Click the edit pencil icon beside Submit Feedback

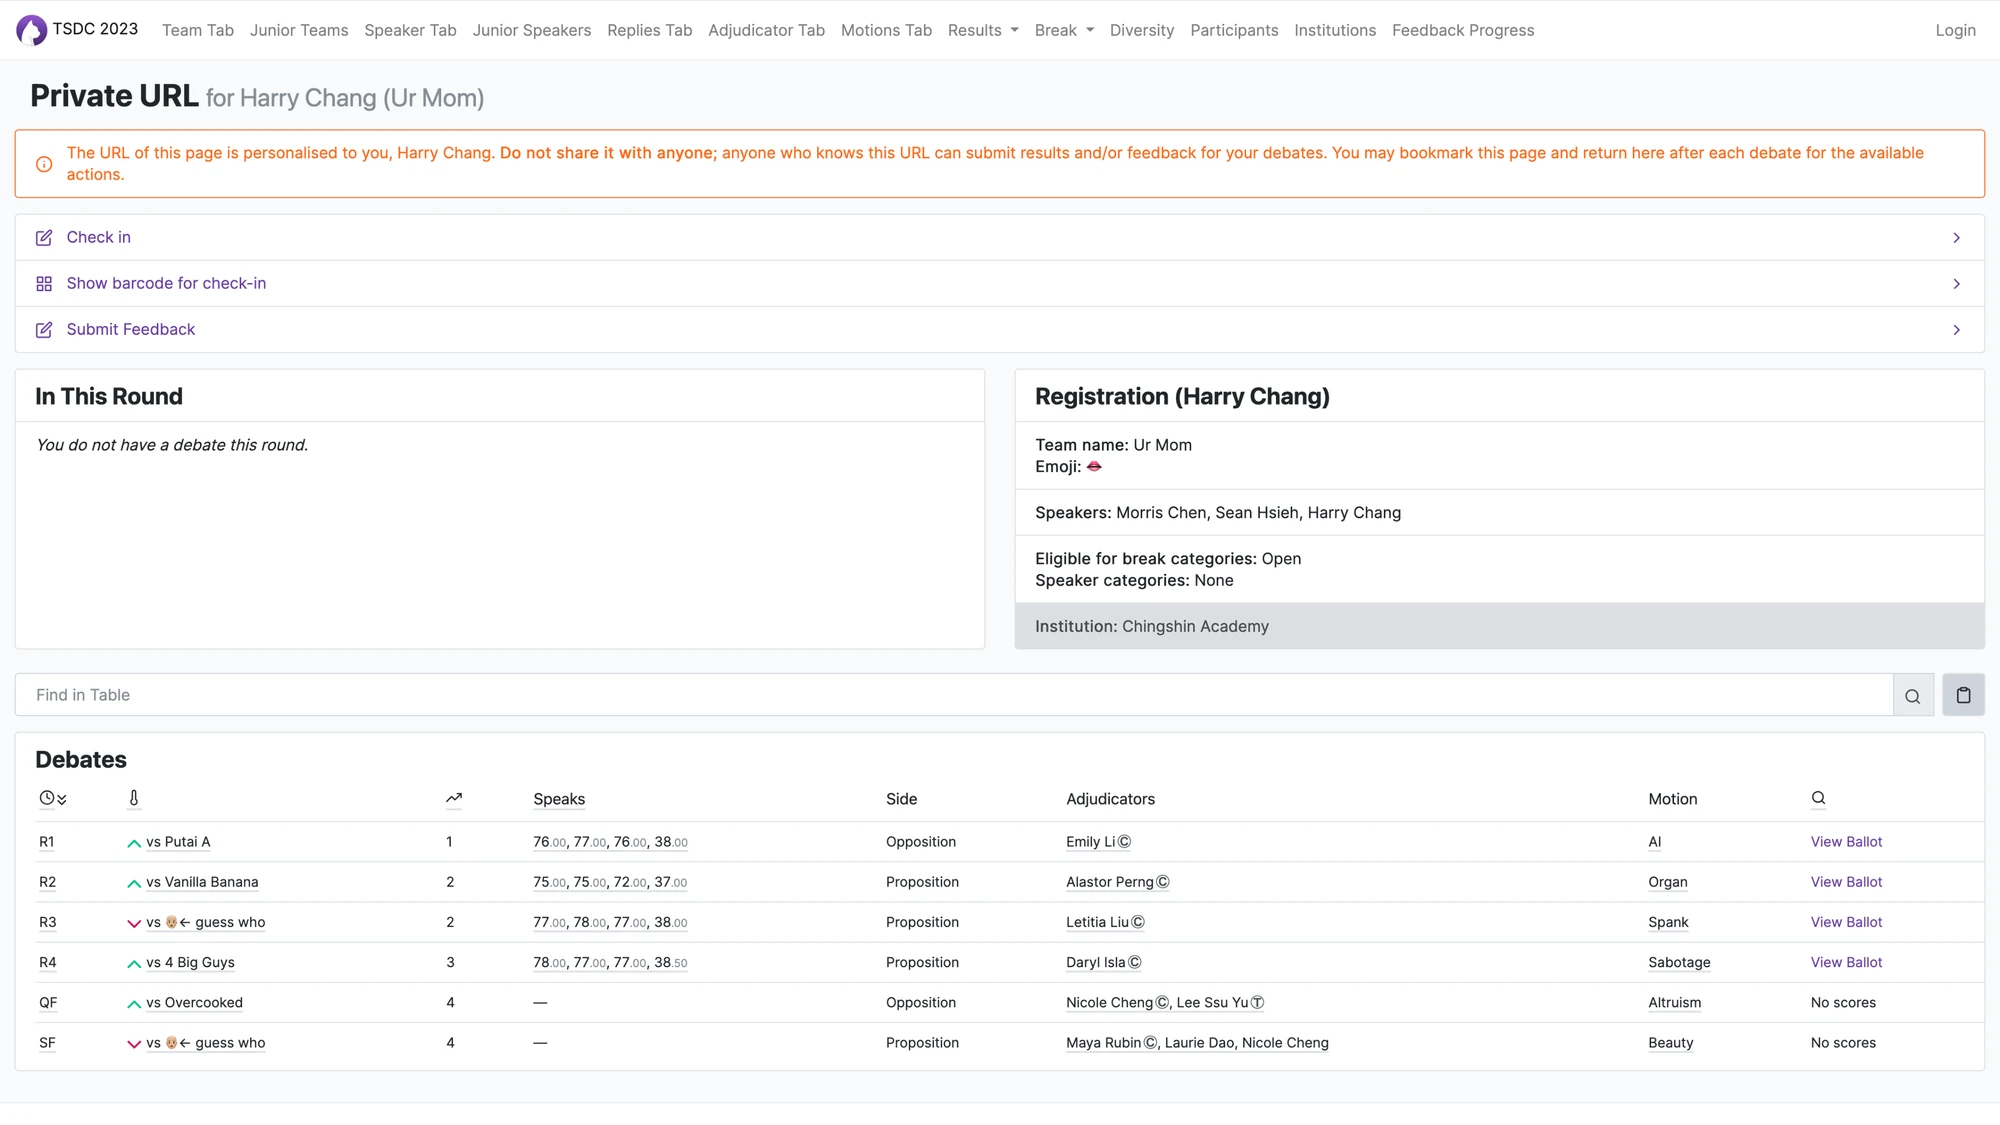[44, 330]
